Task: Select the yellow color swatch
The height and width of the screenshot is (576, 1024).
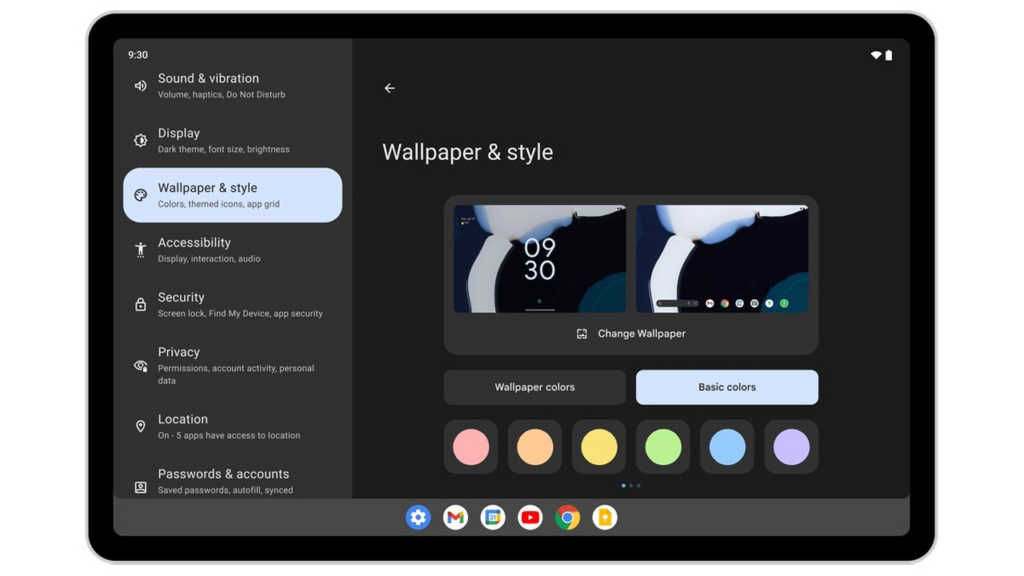Action: pos(599,447)
